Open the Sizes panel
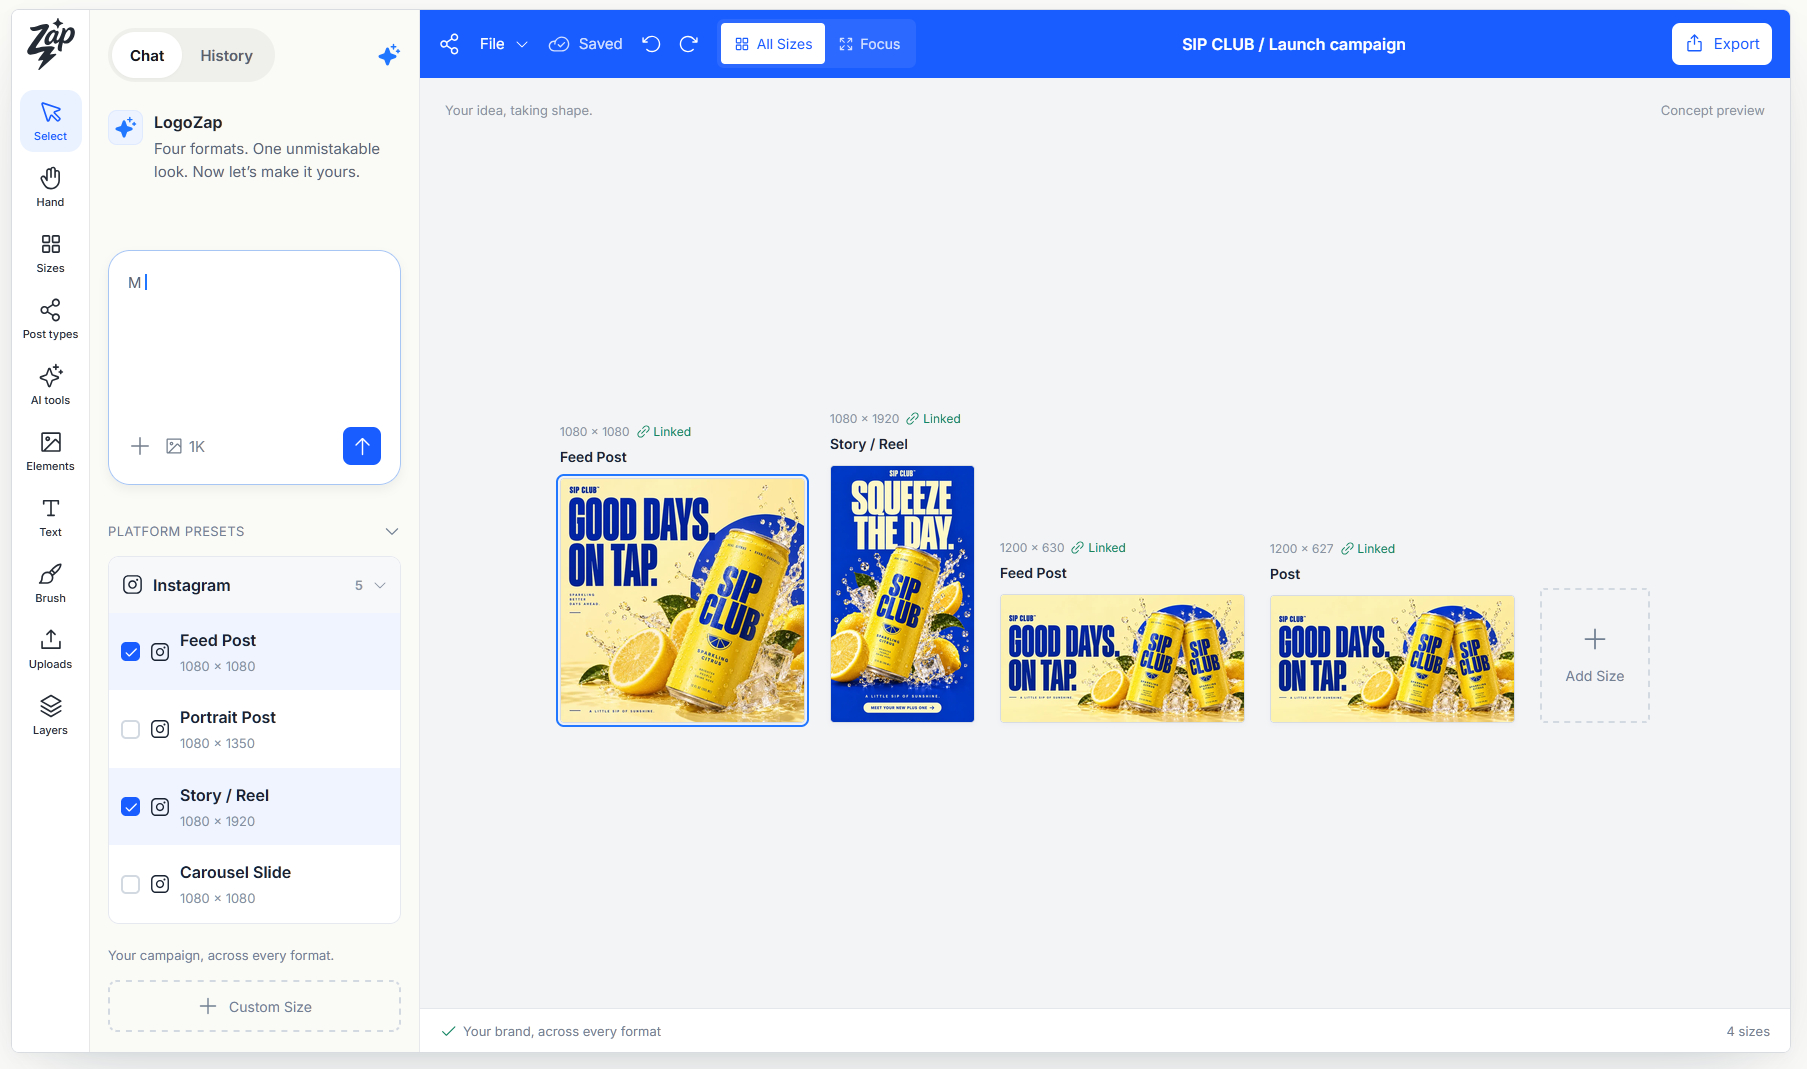This screenshot has width=1807, height=1069. coord(50,254)
